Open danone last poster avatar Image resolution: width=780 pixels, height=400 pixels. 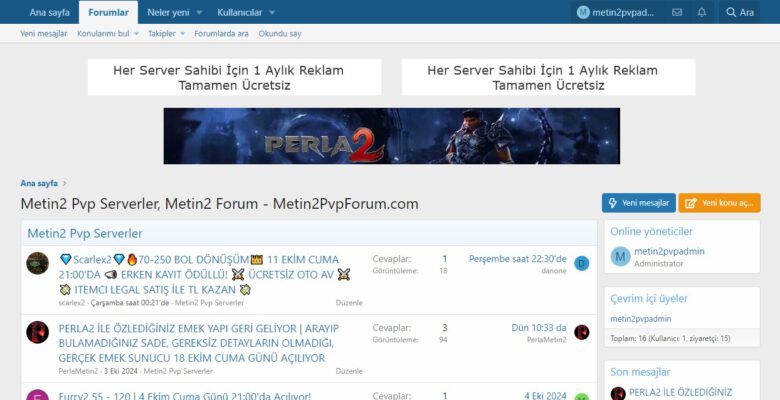(x=582, y=263)
